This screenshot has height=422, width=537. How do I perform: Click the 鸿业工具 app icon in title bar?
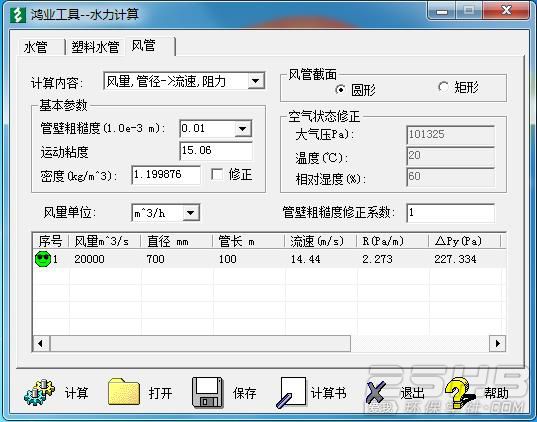click(18, 14)
